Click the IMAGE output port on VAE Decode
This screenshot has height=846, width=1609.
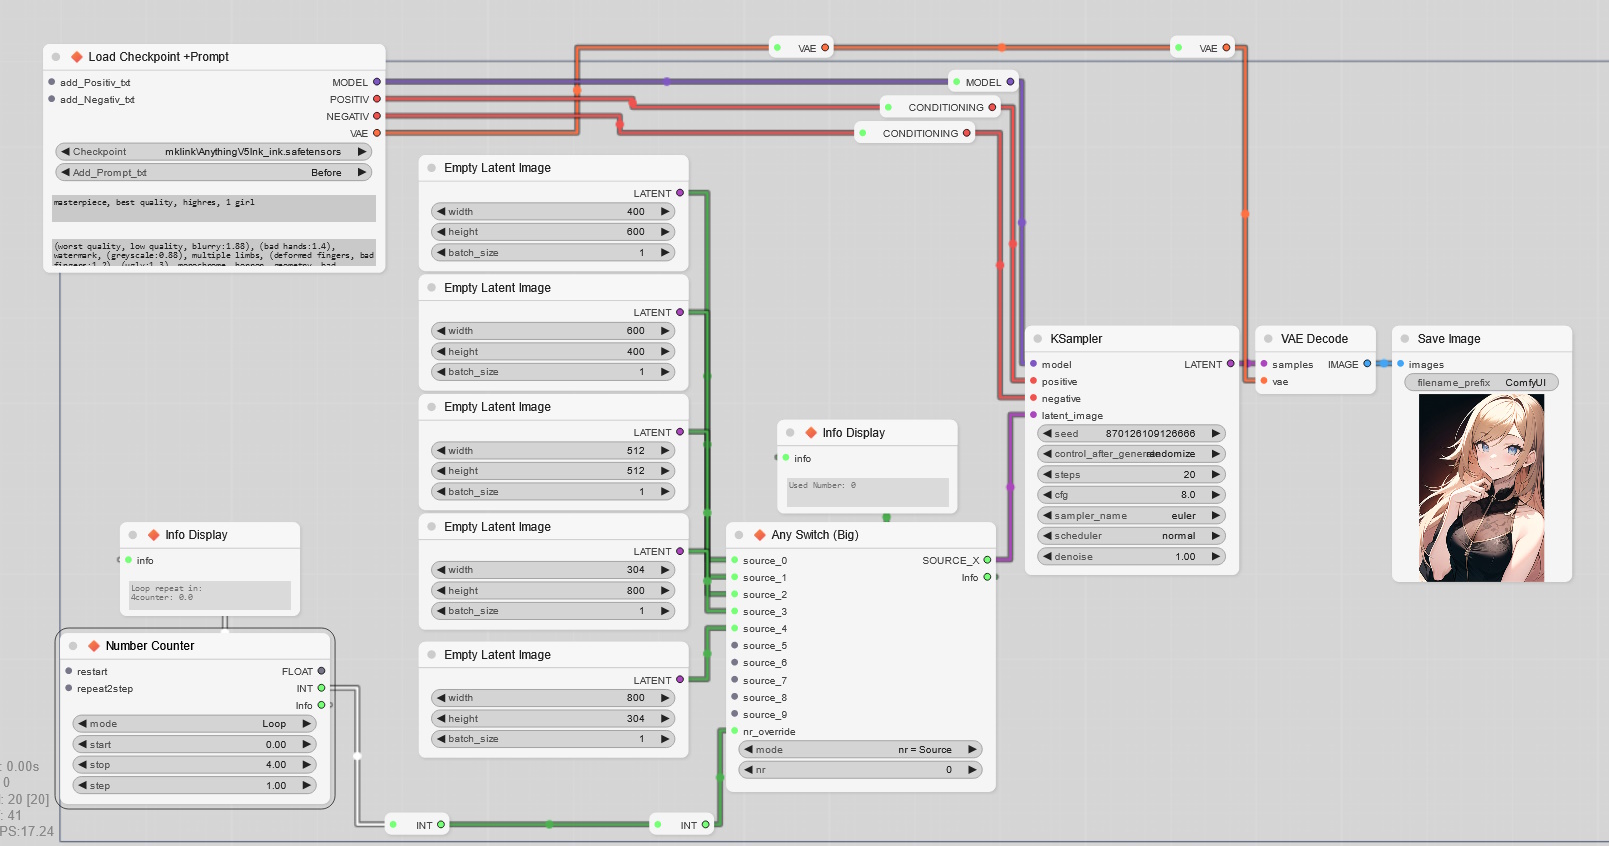coord(1367,364)
